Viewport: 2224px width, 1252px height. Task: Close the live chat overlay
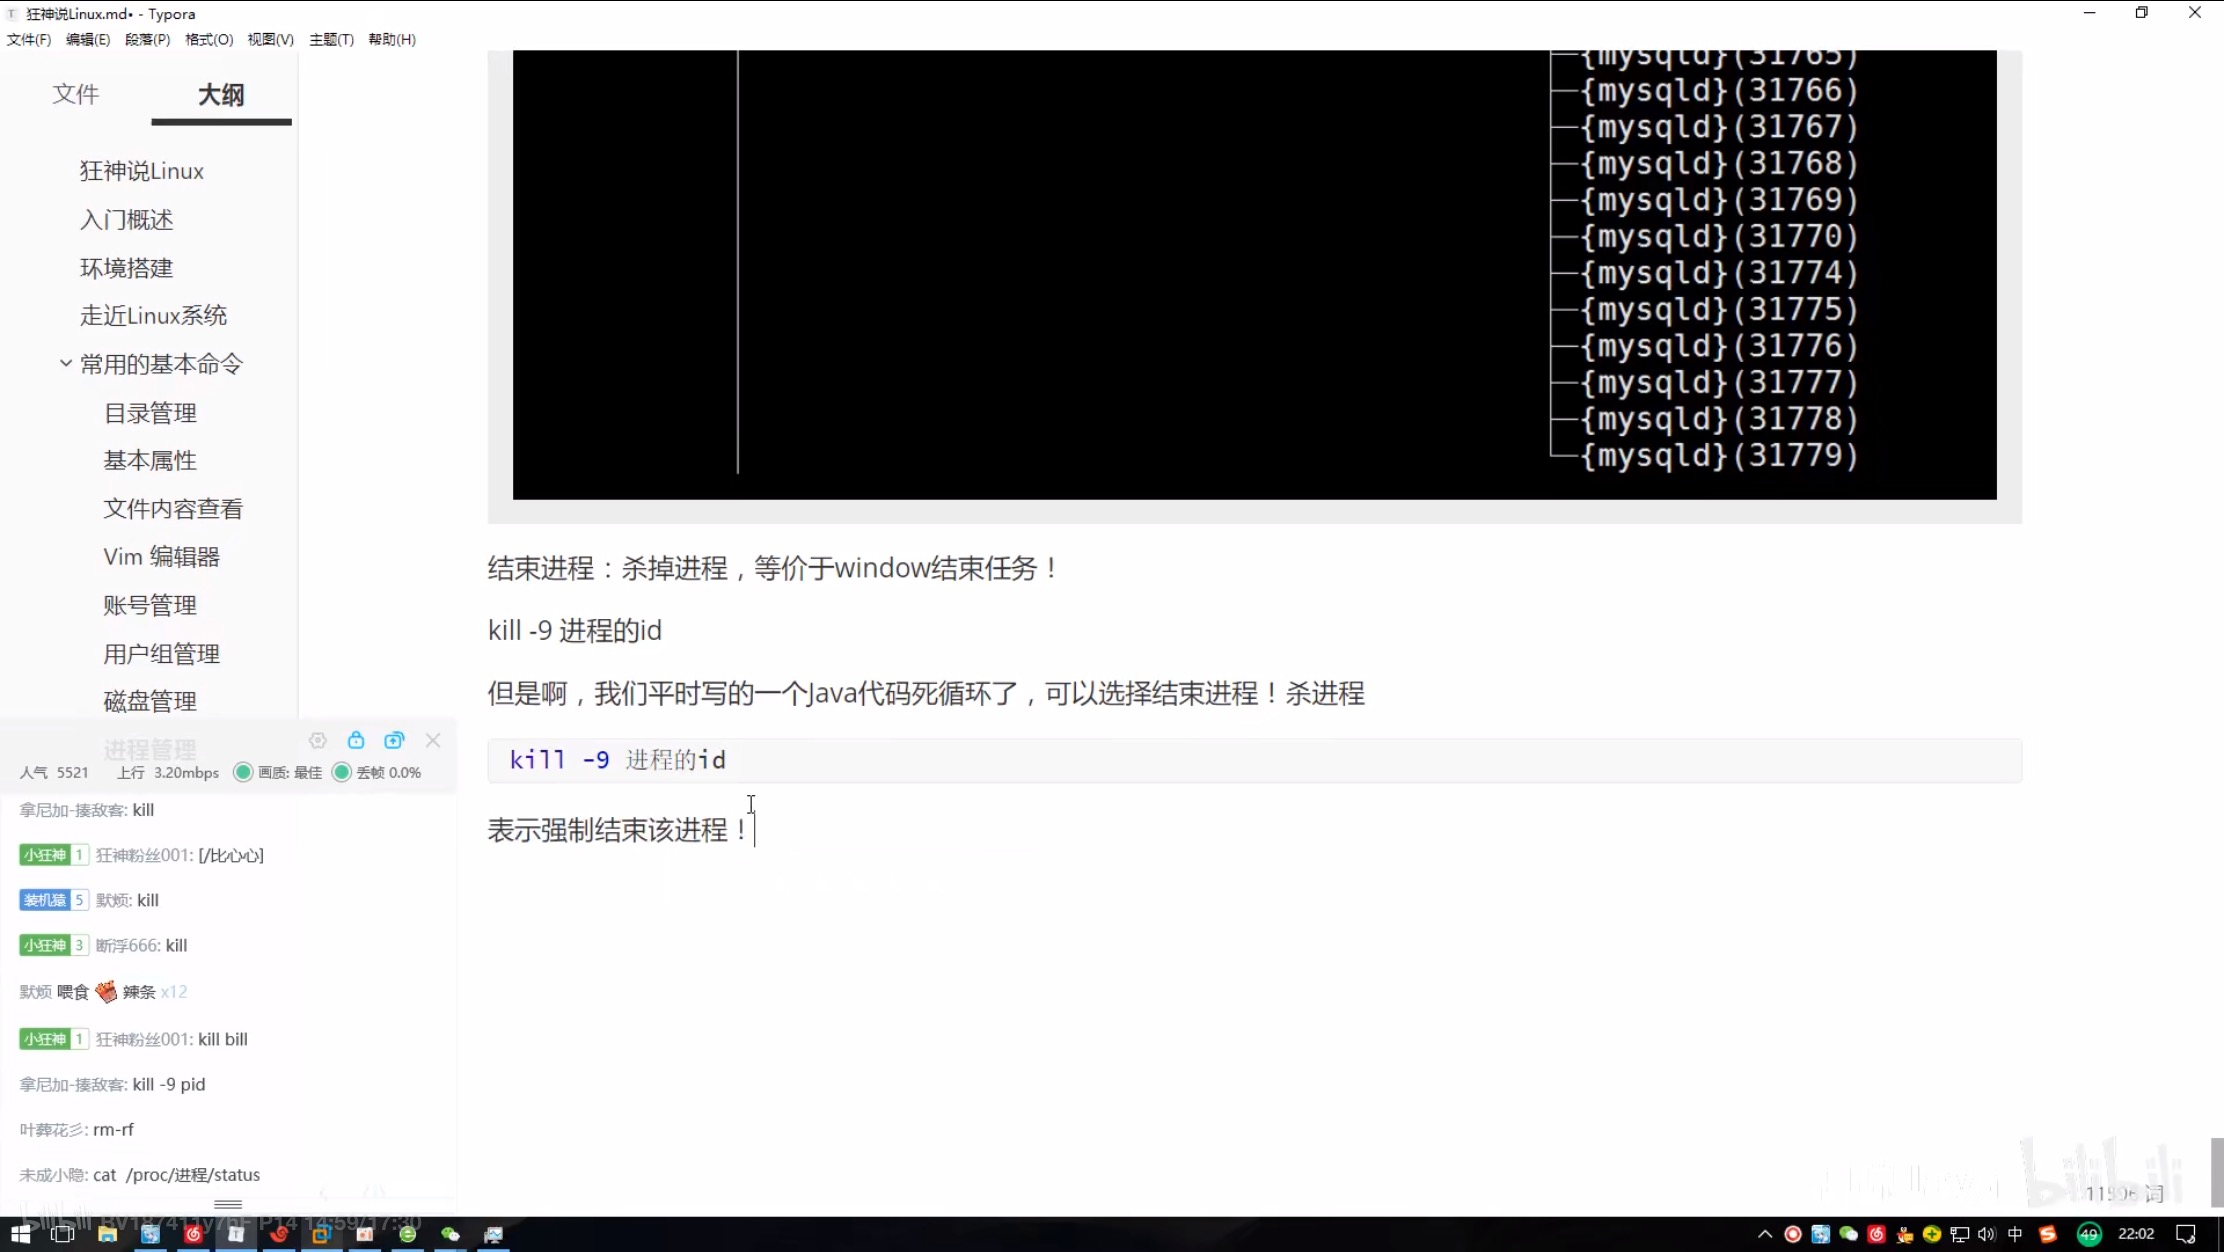pos(433,740)
